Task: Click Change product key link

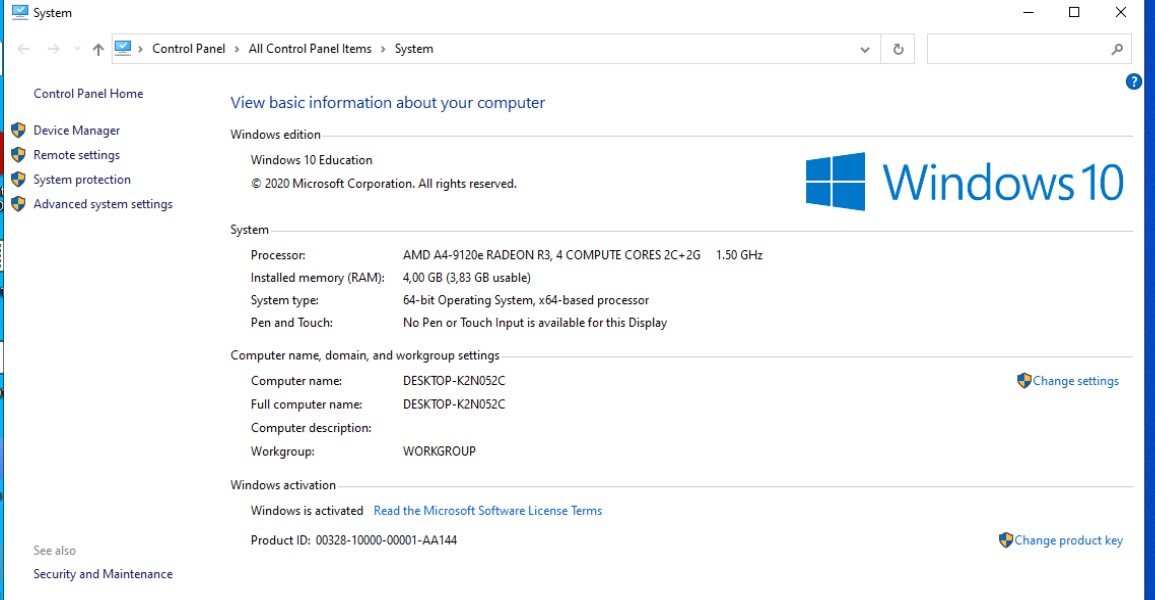Action: tap(1068, 540)
